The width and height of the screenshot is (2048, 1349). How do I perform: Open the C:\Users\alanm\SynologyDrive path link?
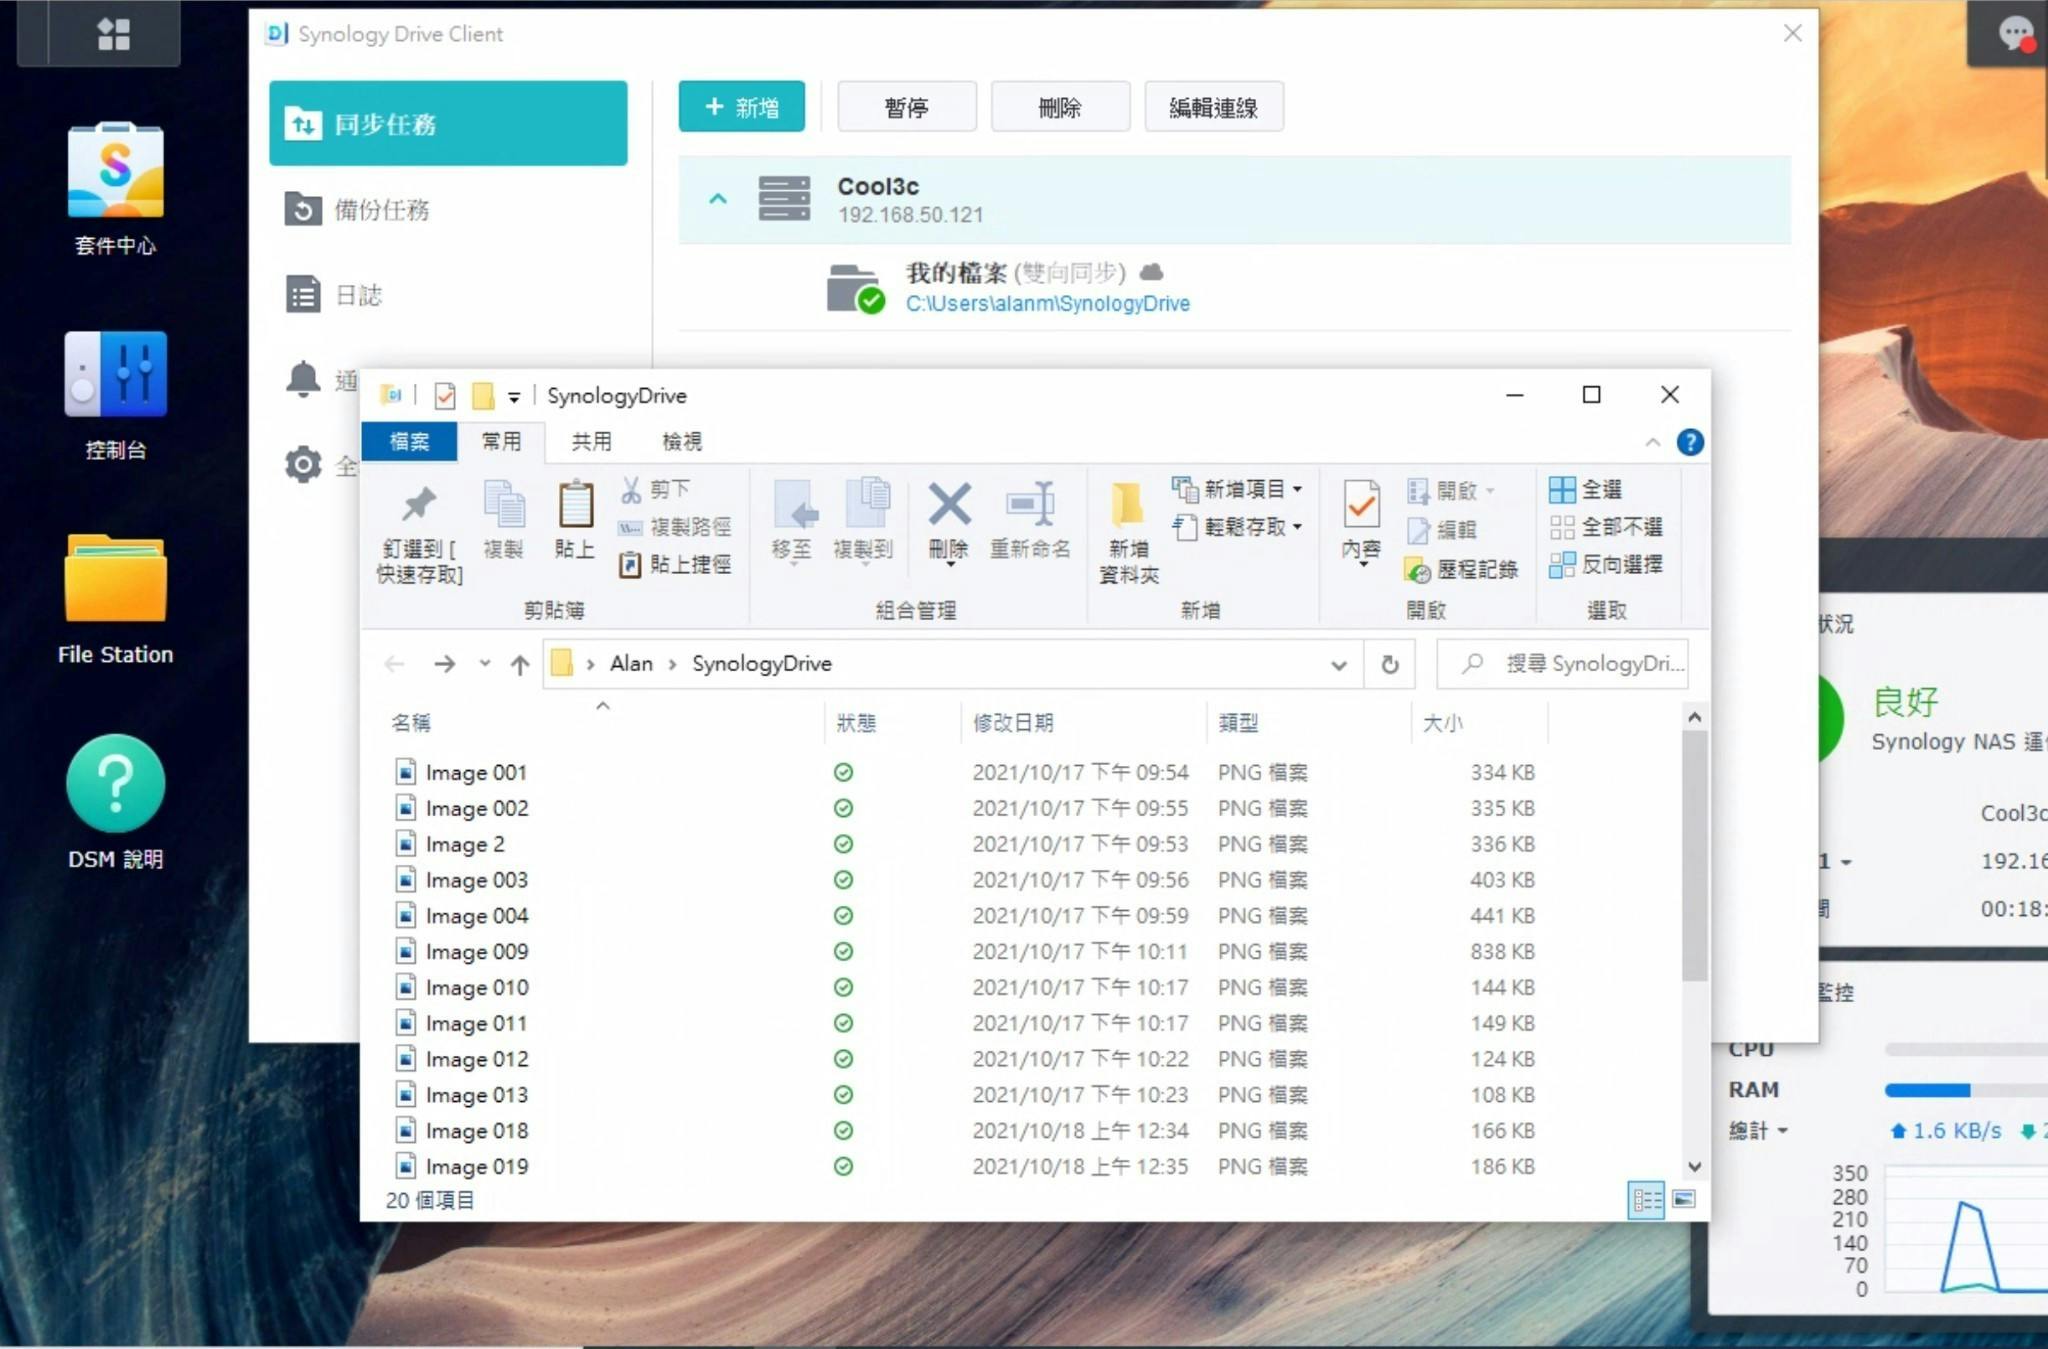1047,303
